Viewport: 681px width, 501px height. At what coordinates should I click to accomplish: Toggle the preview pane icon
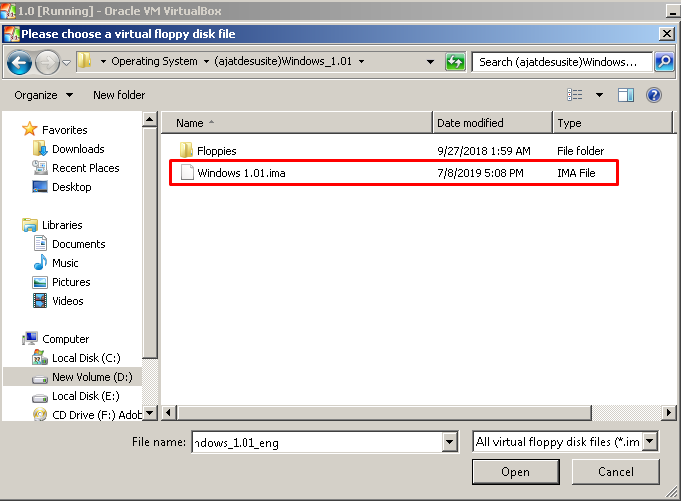626,95
